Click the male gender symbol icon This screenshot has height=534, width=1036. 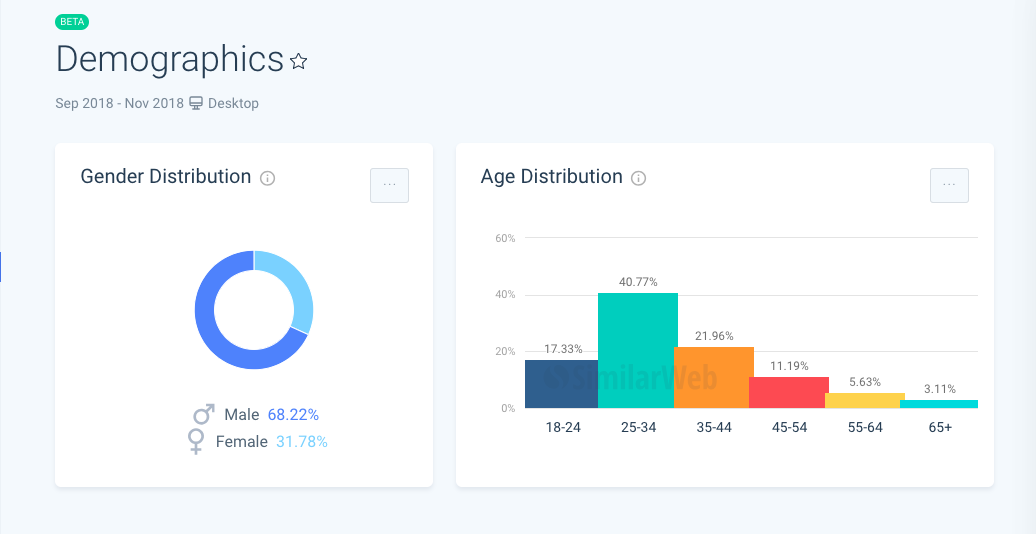pyautogui.click(x=204, y=414)
